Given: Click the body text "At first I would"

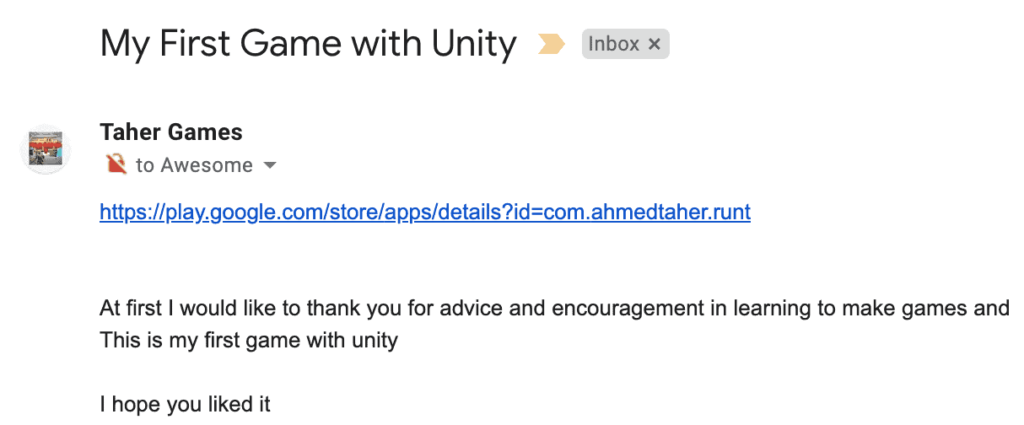Looking at the screenshot, I should (x=167, y=307).
